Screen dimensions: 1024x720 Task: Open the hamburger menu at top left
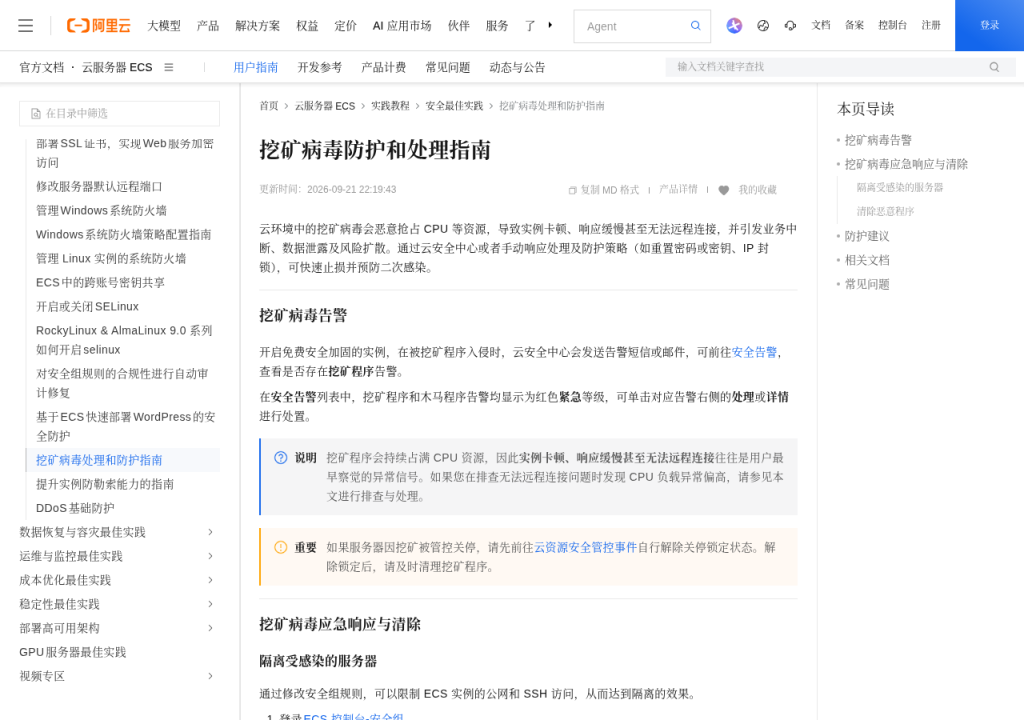pyautogui.click(x=25, y=25)
